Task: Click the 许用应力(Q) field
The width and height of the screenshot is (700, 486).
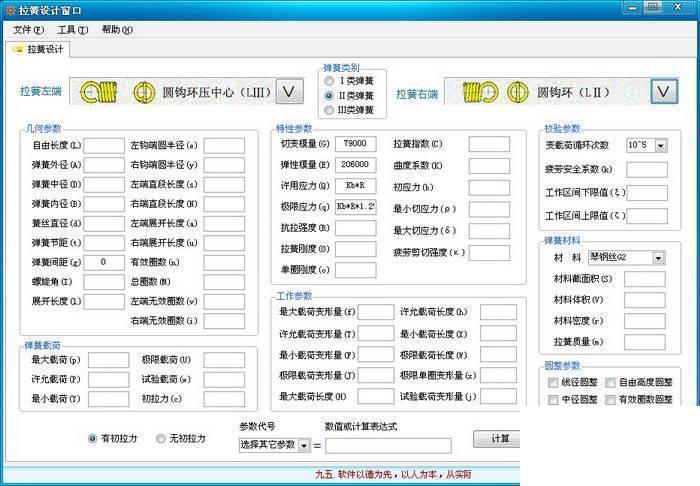Action: (355, 186)
